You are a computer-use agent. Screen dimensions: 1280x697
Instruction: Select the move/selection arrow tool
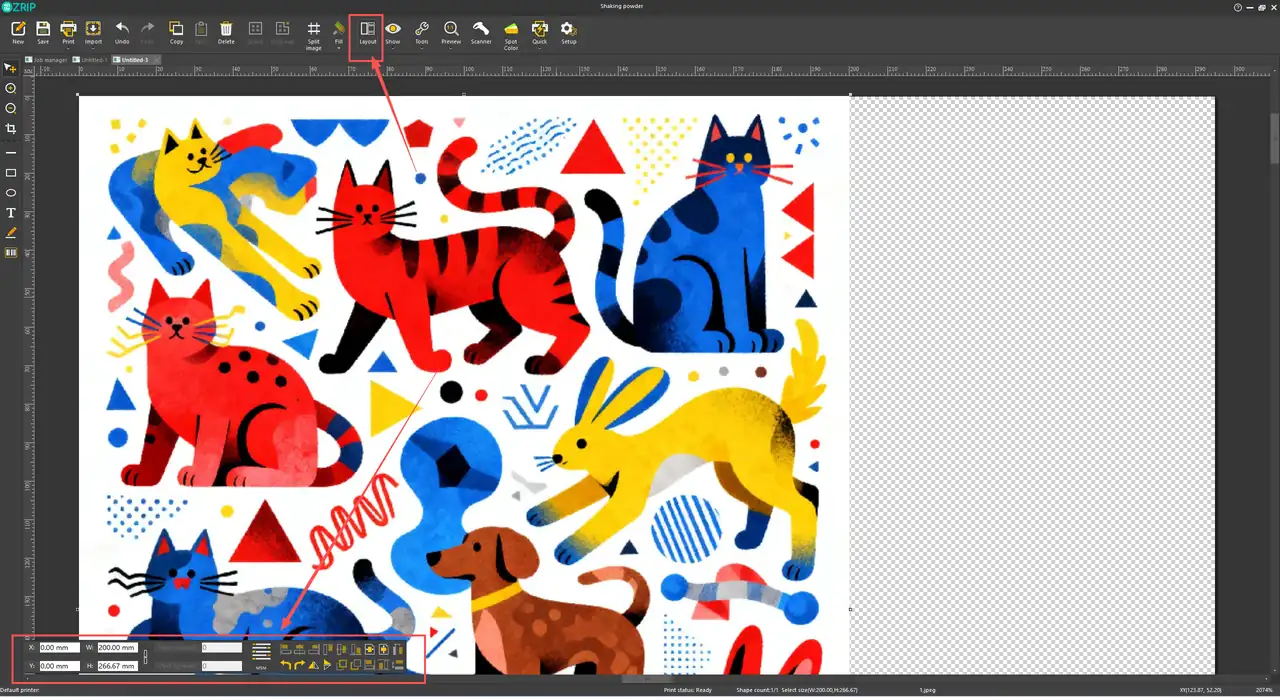11,69
